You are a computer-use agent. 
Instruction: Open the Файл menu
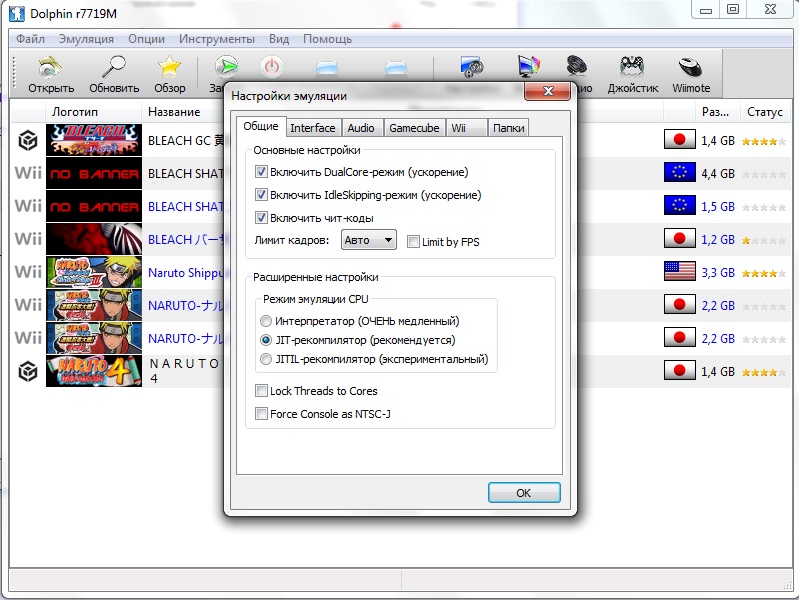point(30,39)
